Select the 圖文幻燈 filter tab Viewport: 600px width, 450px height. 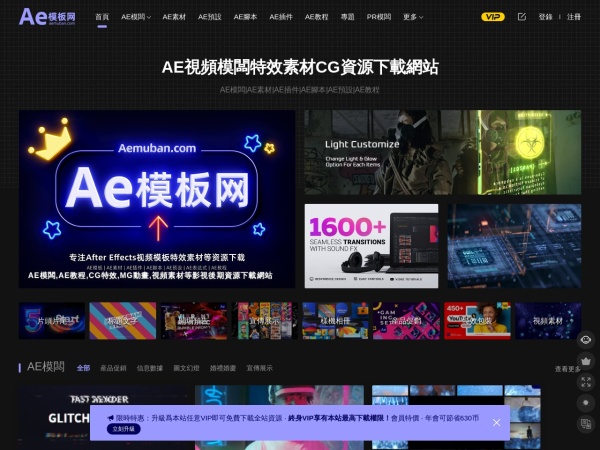[x=186, y=368]
